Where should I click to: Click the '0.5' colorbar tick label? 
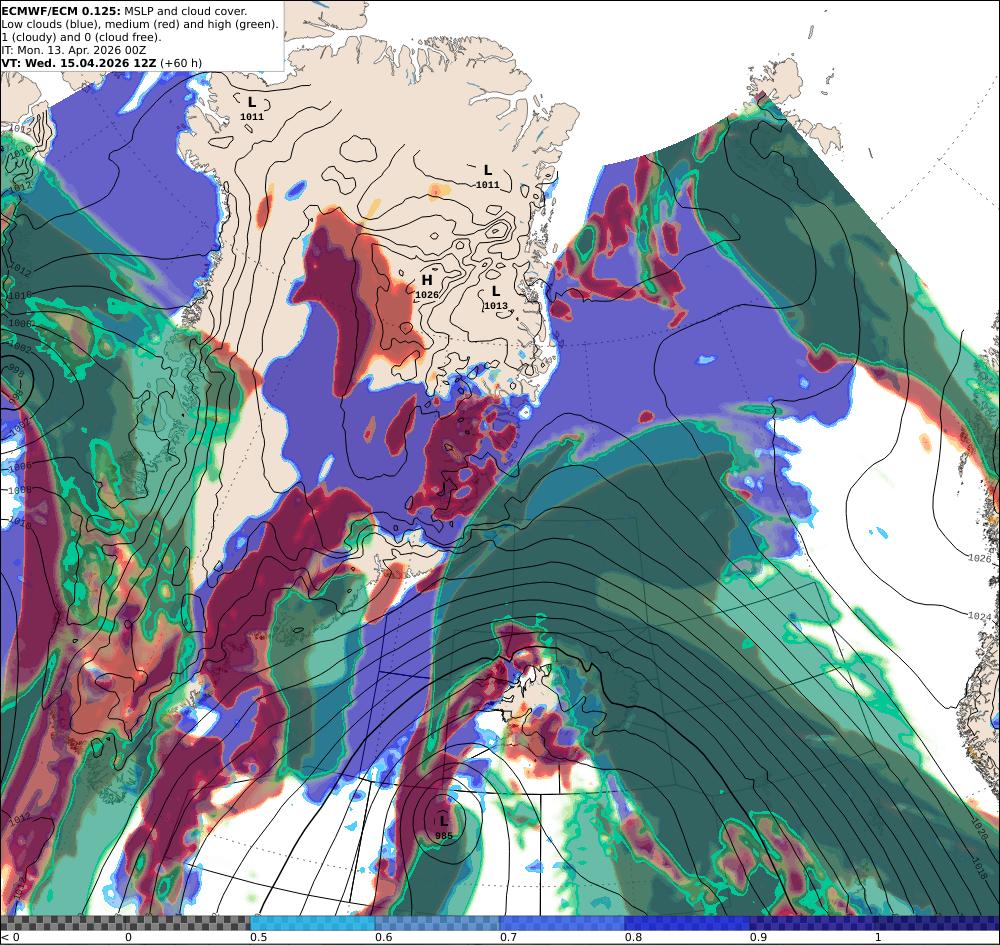pos(258,937)
